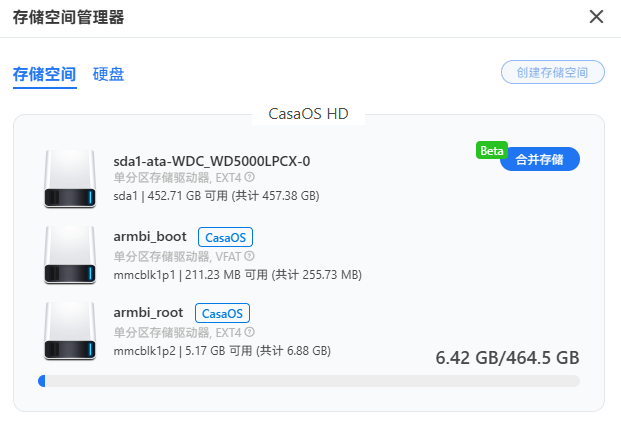Click the help icon next to VFAT
Image resolution: width=621 pixels, height=421 pixels.
pos(249,256)
